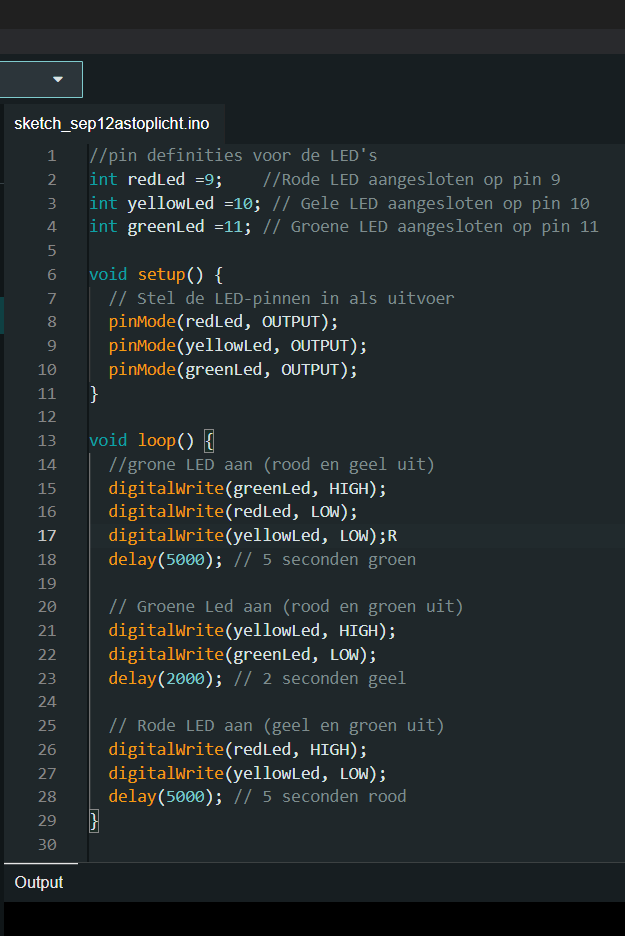Click line number 13 in the gutter
This screenshot has width=625, height=936.
(47, 440)
